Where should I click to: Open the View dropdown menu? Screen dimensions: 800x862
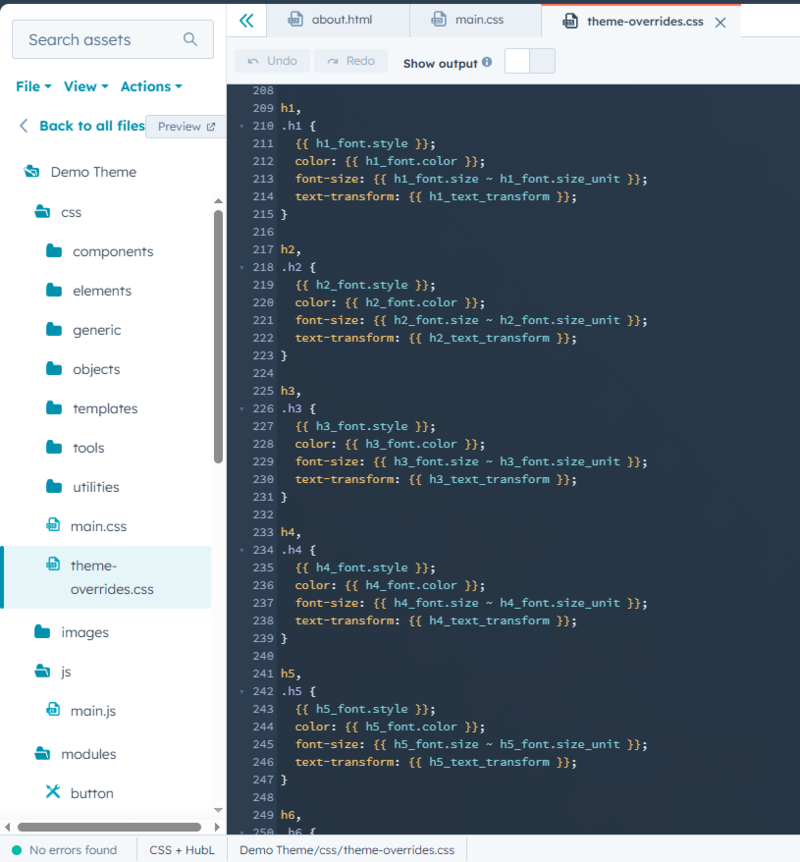point(85,87)
